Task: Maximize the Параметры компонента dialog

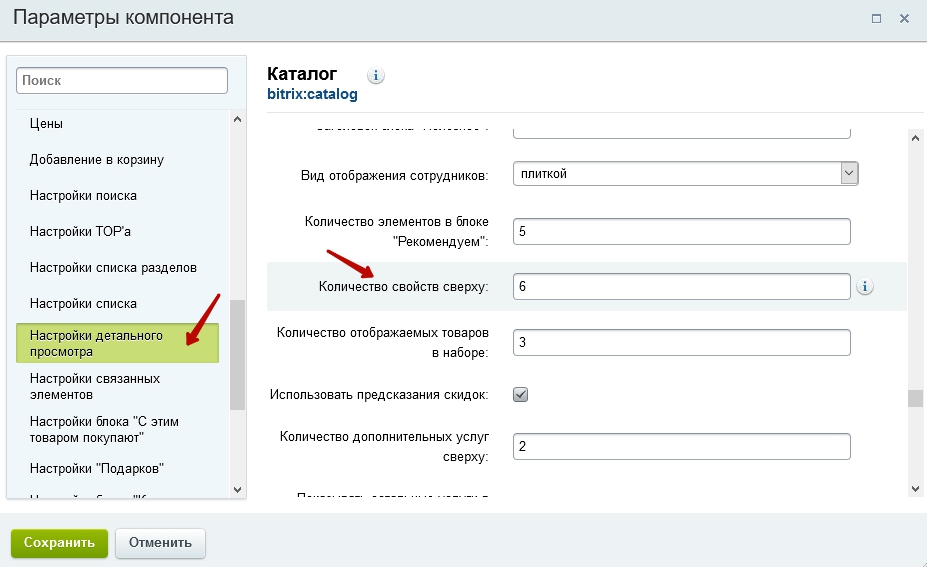Action: (876, 19)
